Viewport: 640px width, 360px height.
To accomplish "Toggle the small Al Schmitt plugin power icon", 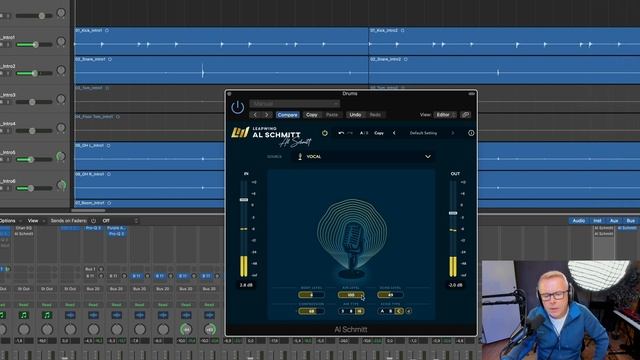I will pyautogui.click(x=324, y=133).
